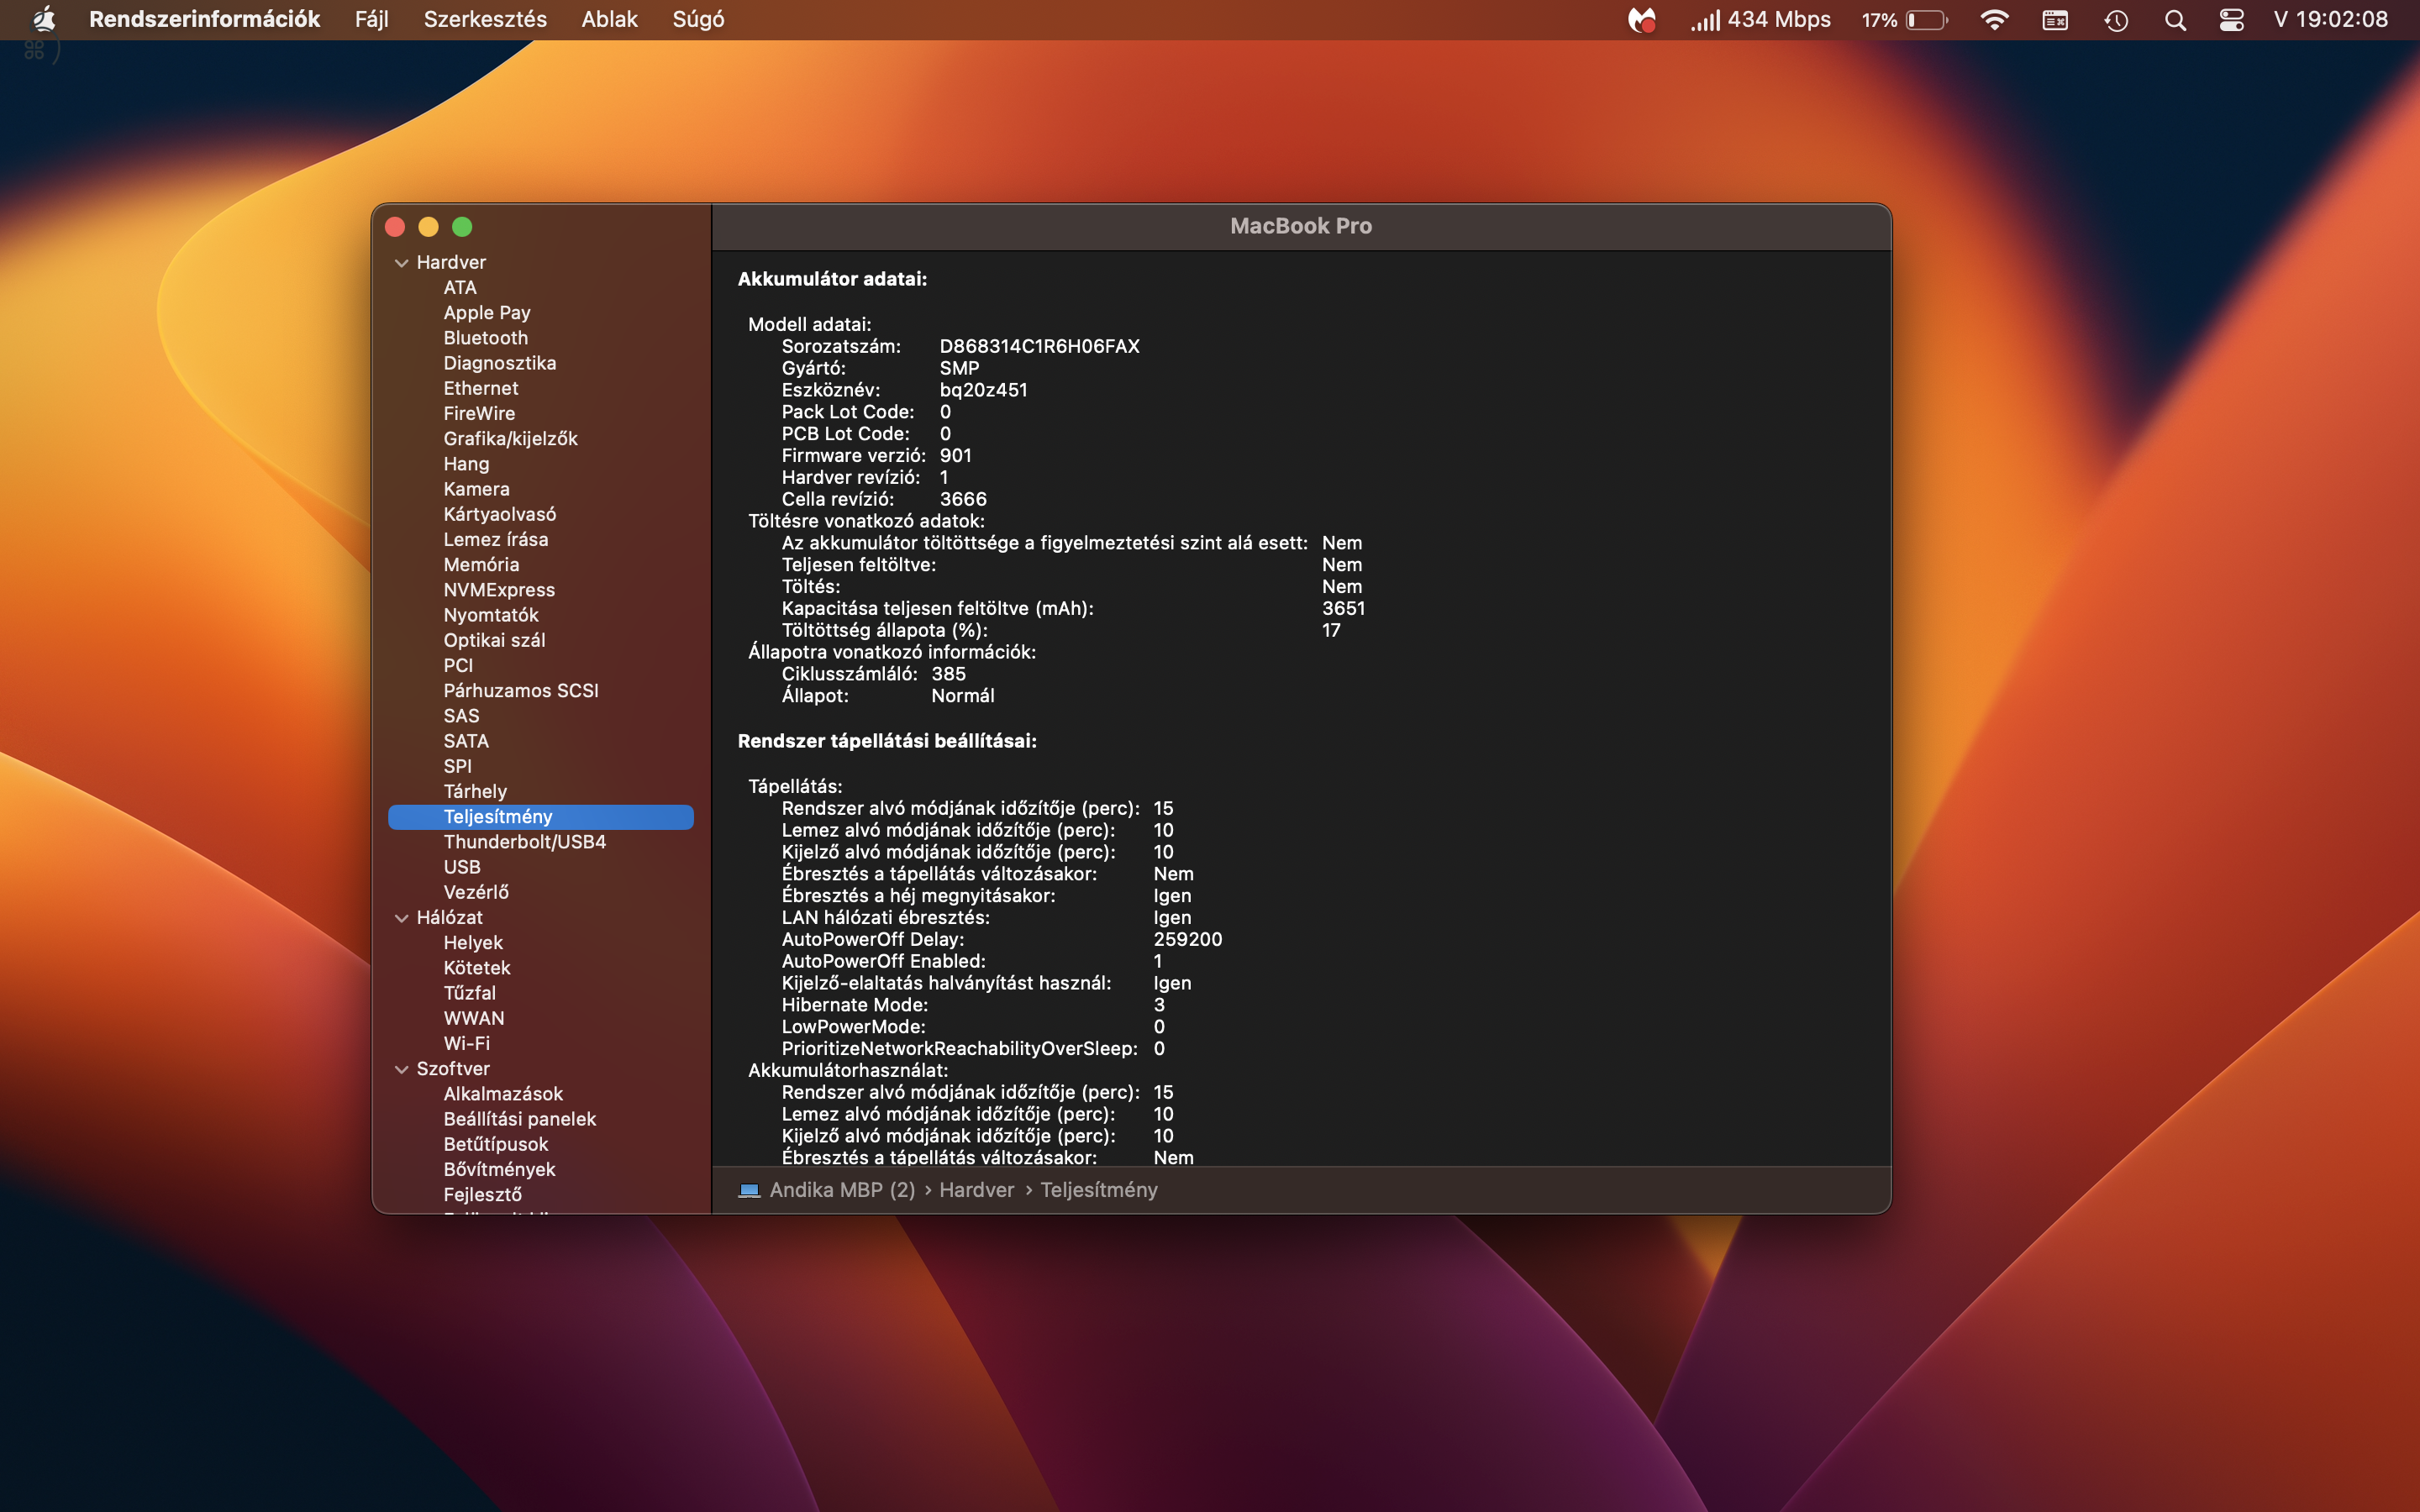Image resolution: width=2420 pixels, height=1512 pixels.
Task: Click the laptop icon in path bar
Action: (749, 1190)
